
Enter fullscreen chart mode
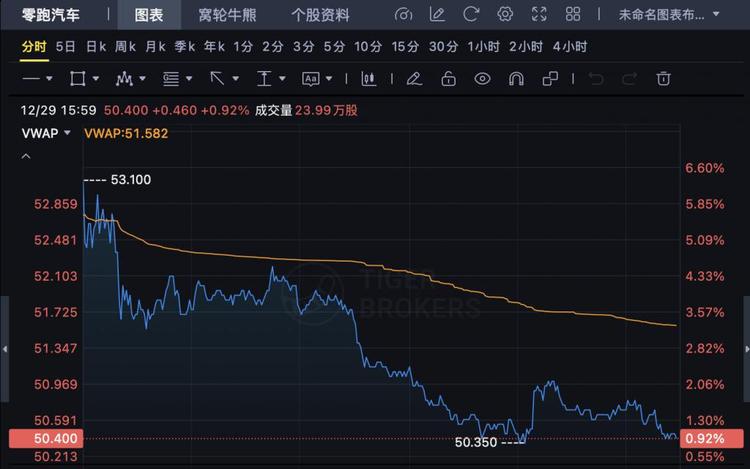539,15
